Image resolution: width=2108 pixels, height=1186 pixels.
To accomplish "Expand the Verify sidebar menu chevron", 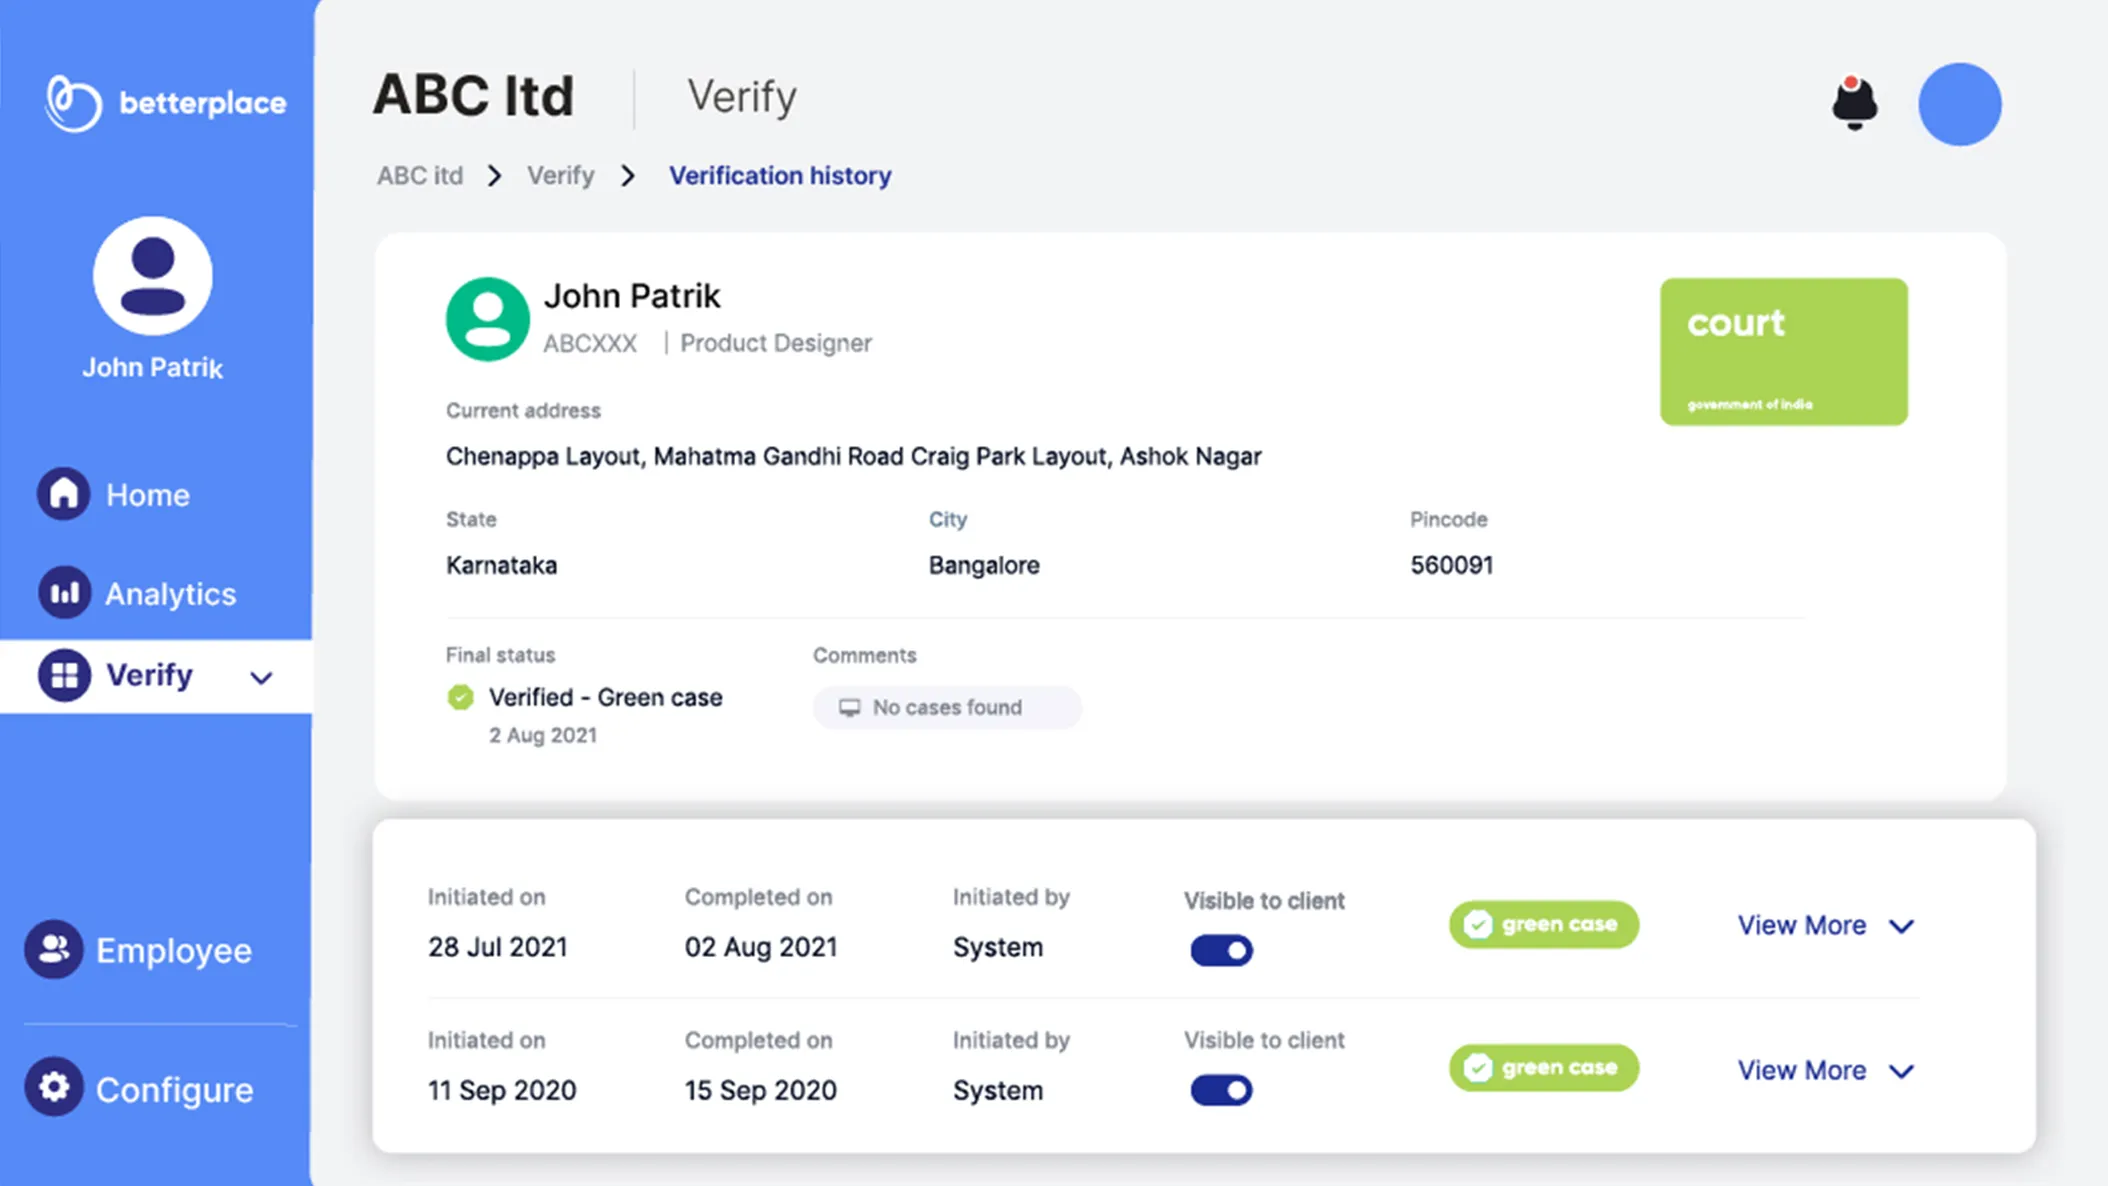I will click(x=261, y=678).
